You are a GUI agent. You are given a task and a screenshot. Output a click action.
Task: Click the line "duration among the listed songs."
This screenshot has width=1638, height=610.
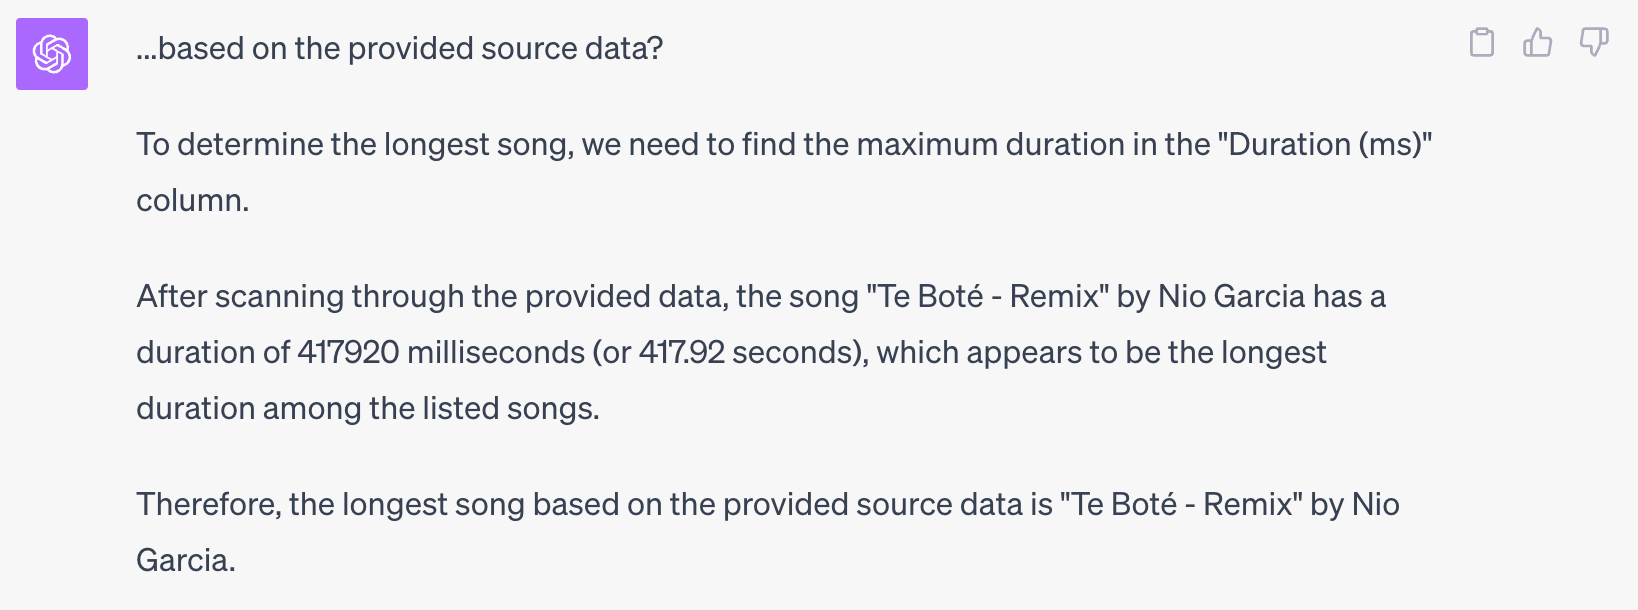tap(367, 409)
